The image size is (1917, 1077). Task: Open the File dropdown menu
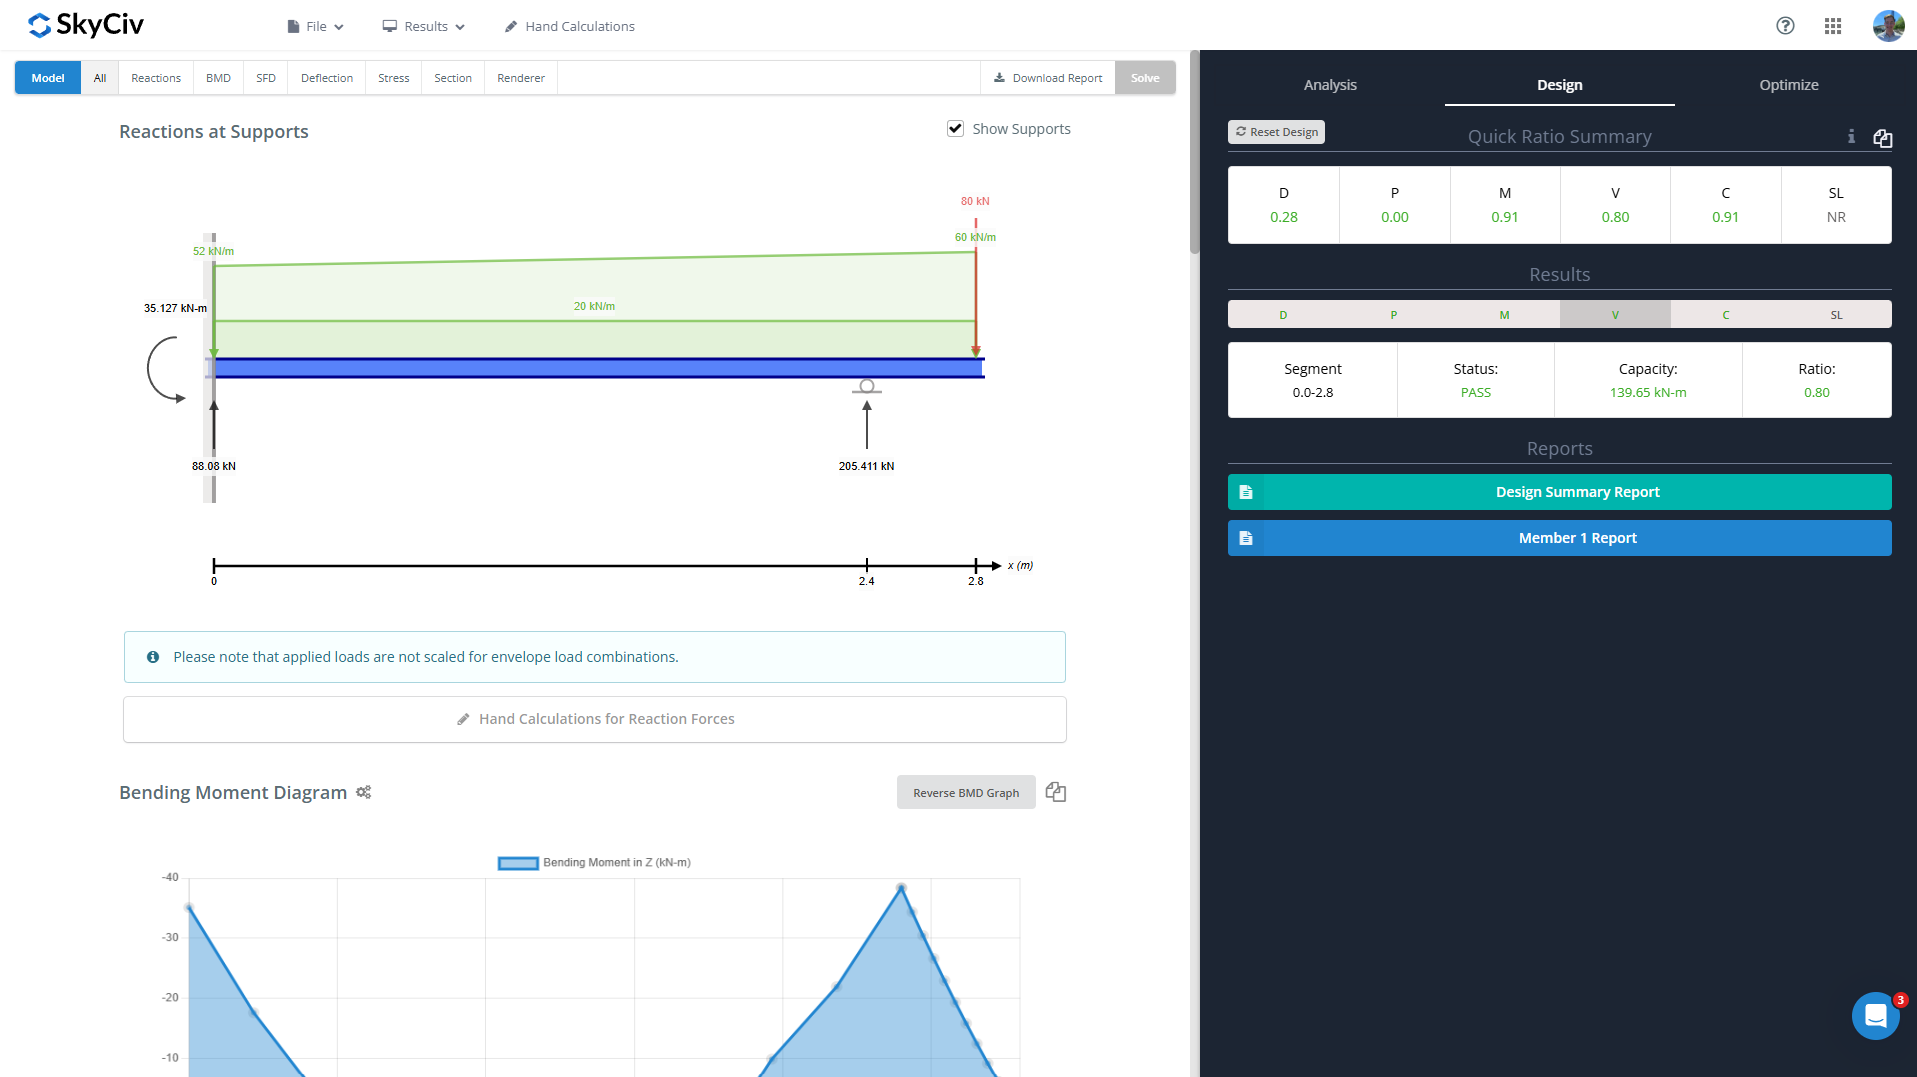click(316, 26)
